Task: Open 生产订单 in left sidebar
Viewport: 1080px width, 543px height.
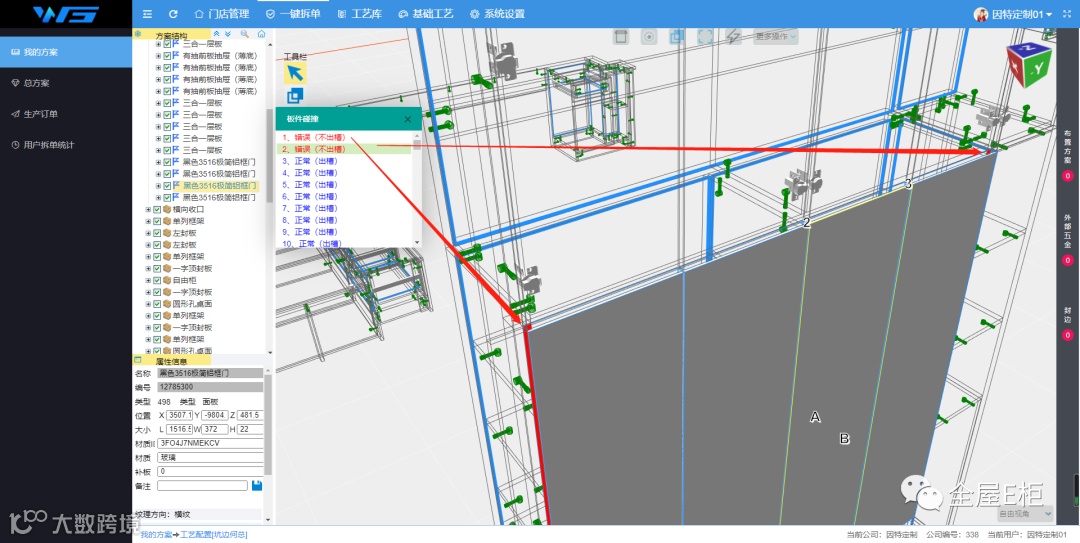Action: click(x=66, y=114)
